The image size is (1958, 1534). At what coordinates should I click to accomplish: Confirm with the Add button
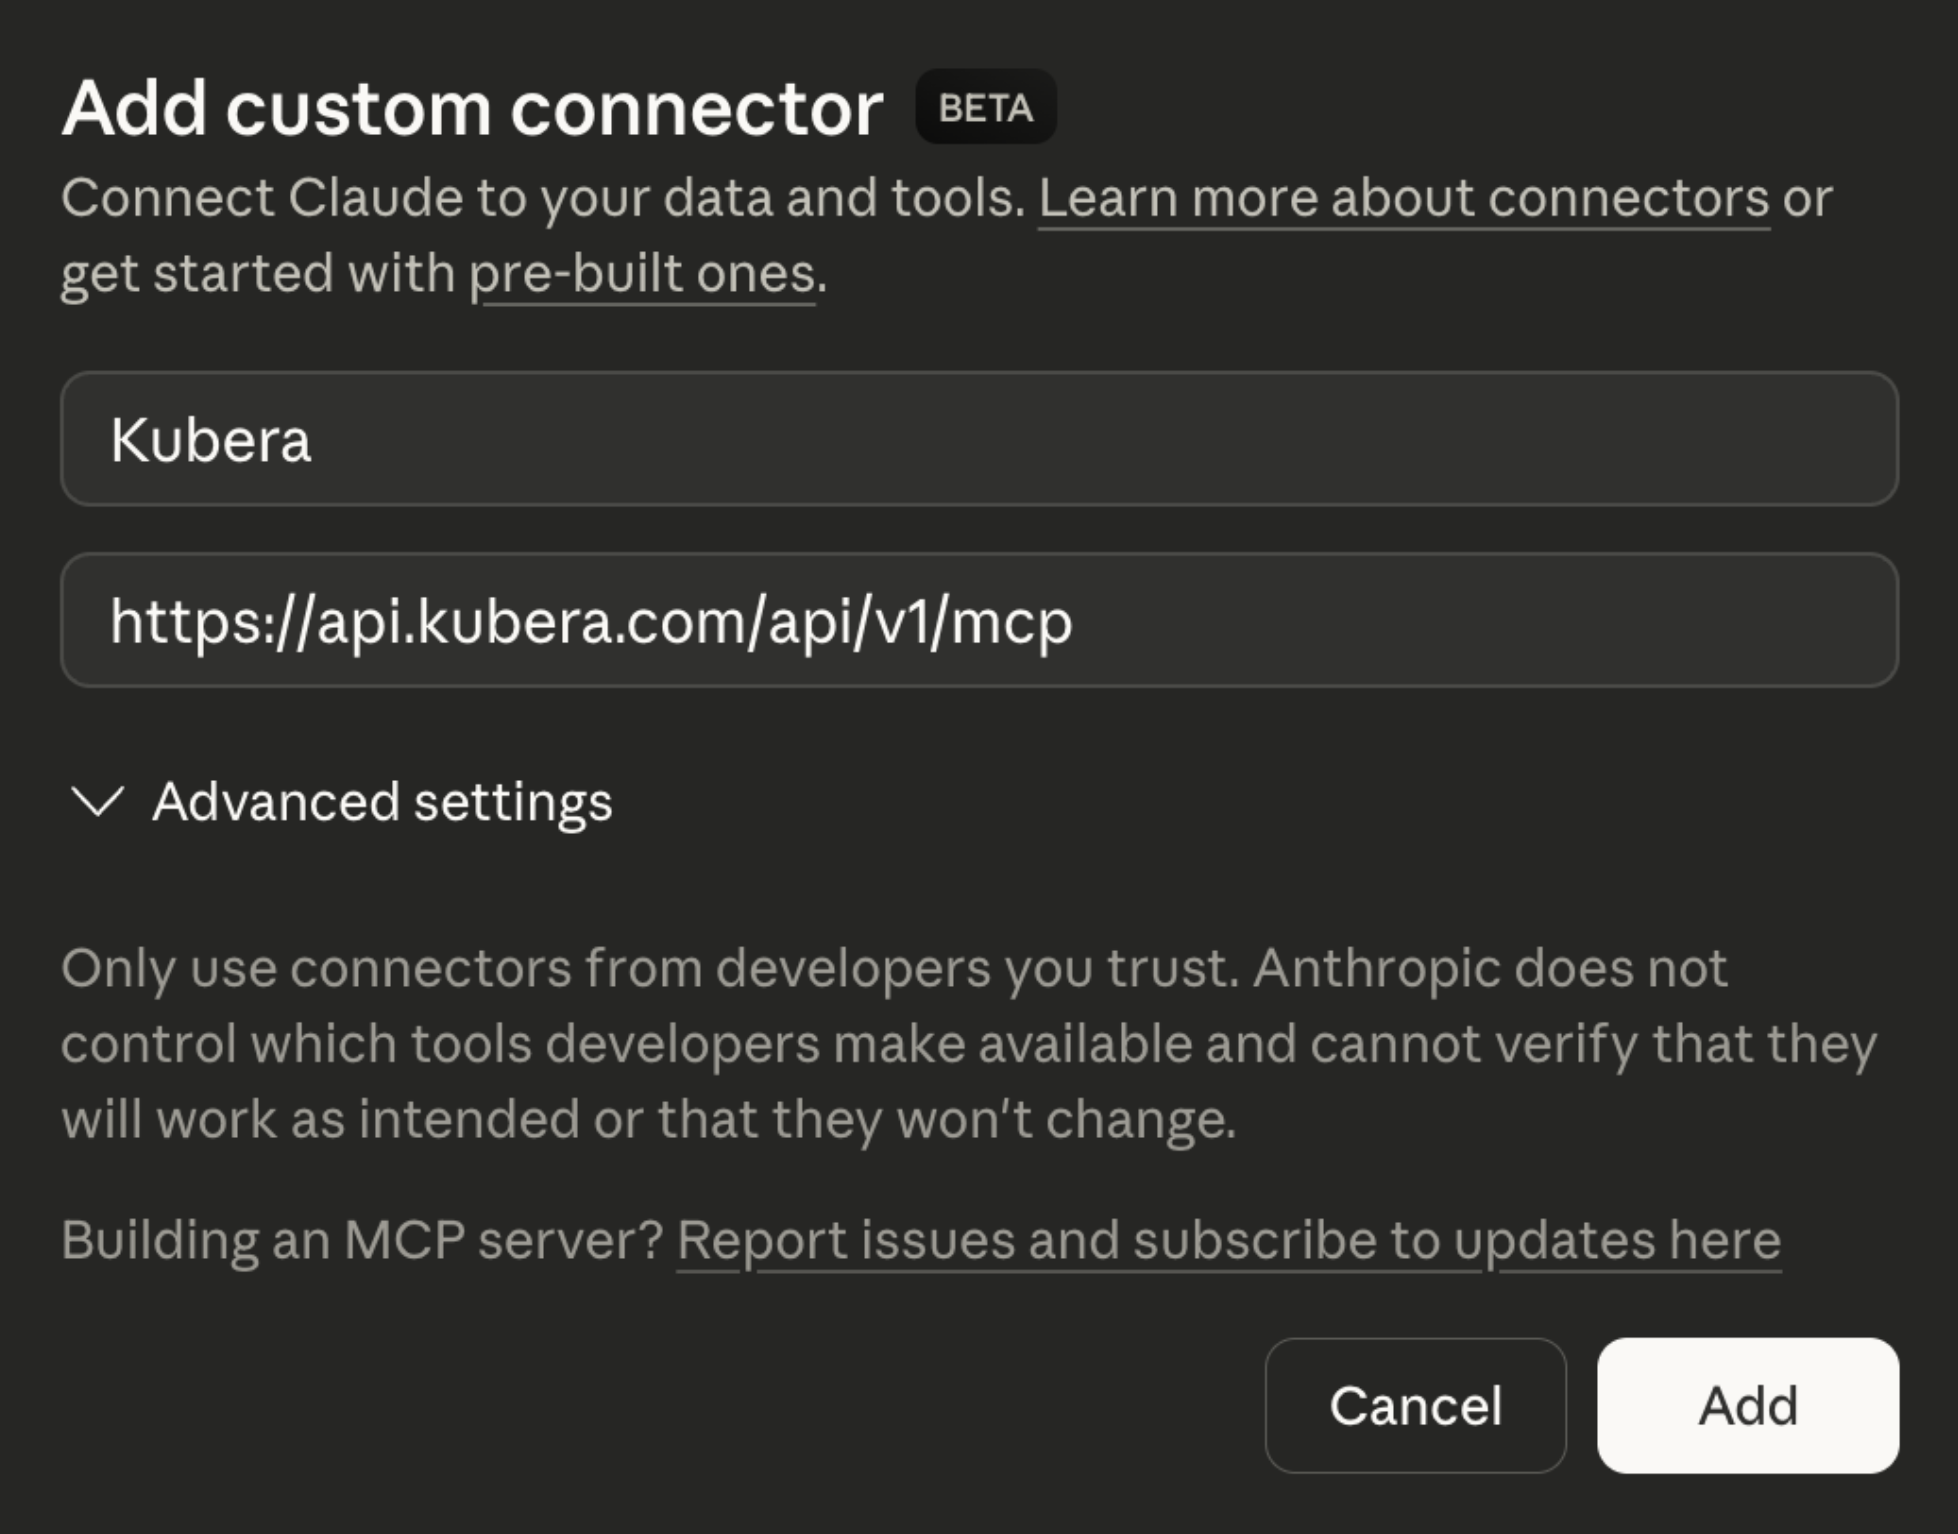coord(1747,1405)
